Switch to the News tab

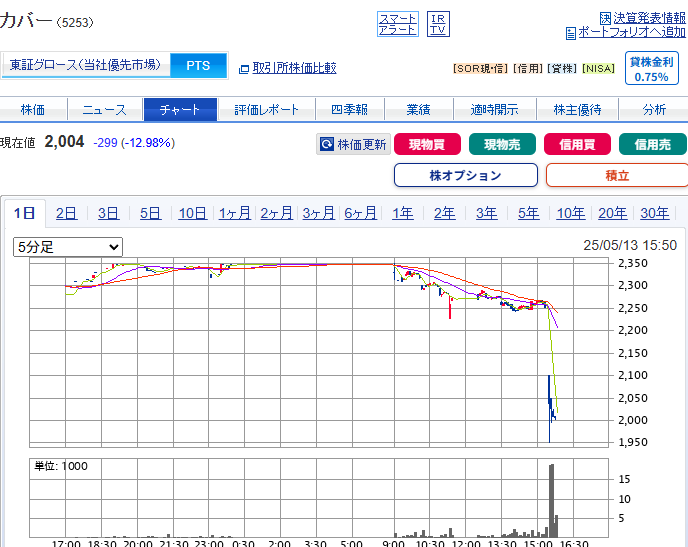click(x=104, y=110)
